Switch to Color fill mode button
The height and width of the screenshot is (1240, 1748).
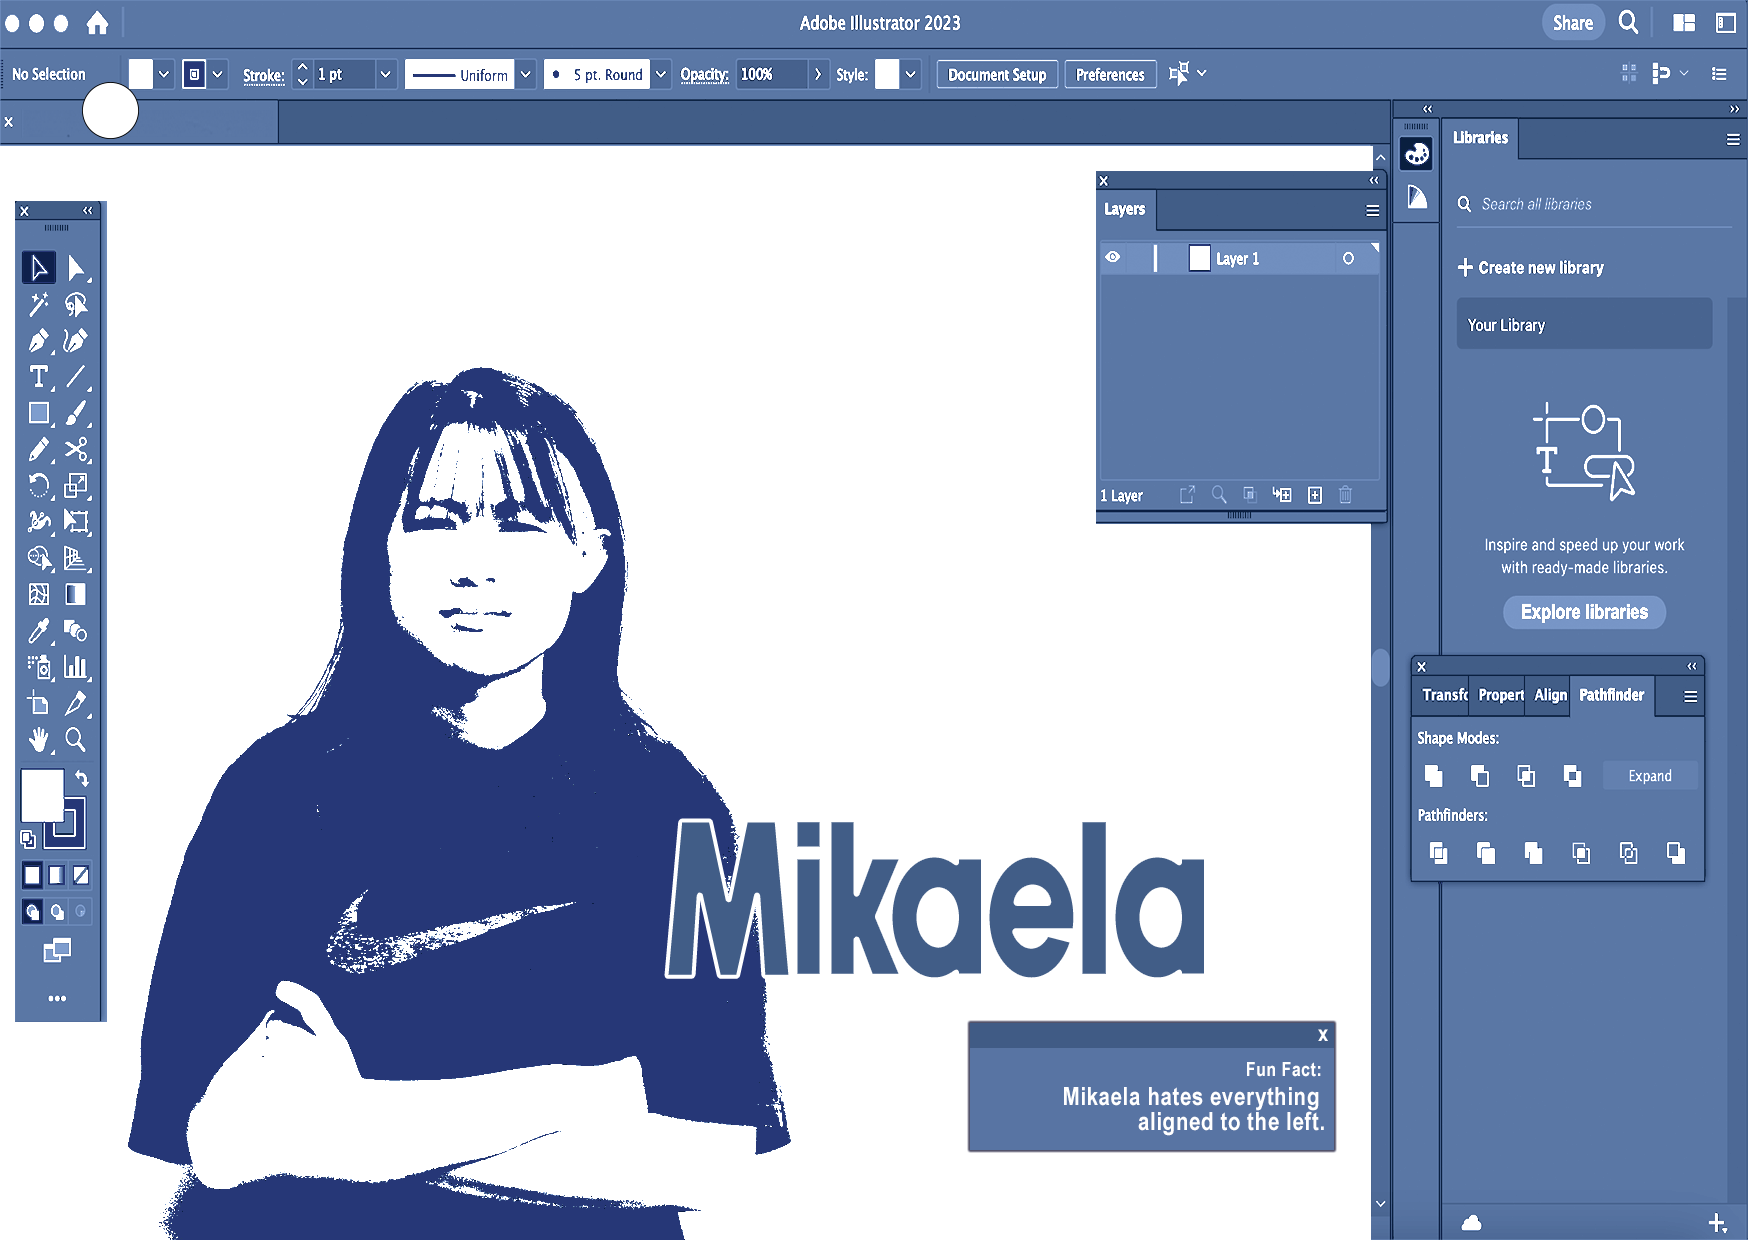[32, 876]
